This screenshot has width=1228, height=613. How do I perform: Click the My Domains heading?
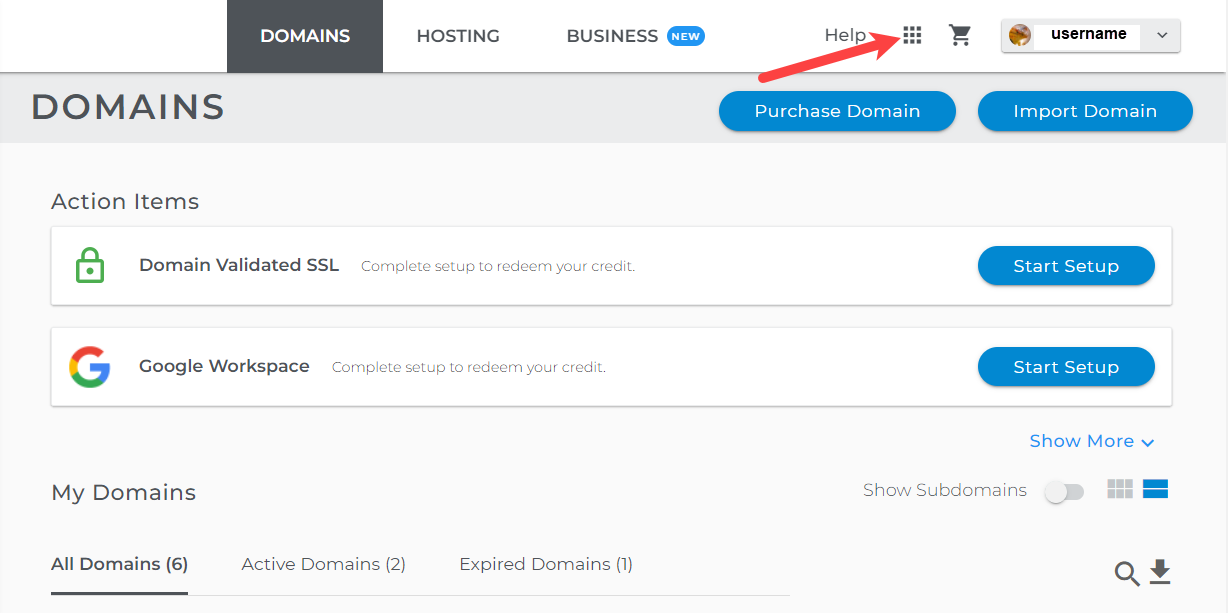pyautogui.click(x=124, y=492)
